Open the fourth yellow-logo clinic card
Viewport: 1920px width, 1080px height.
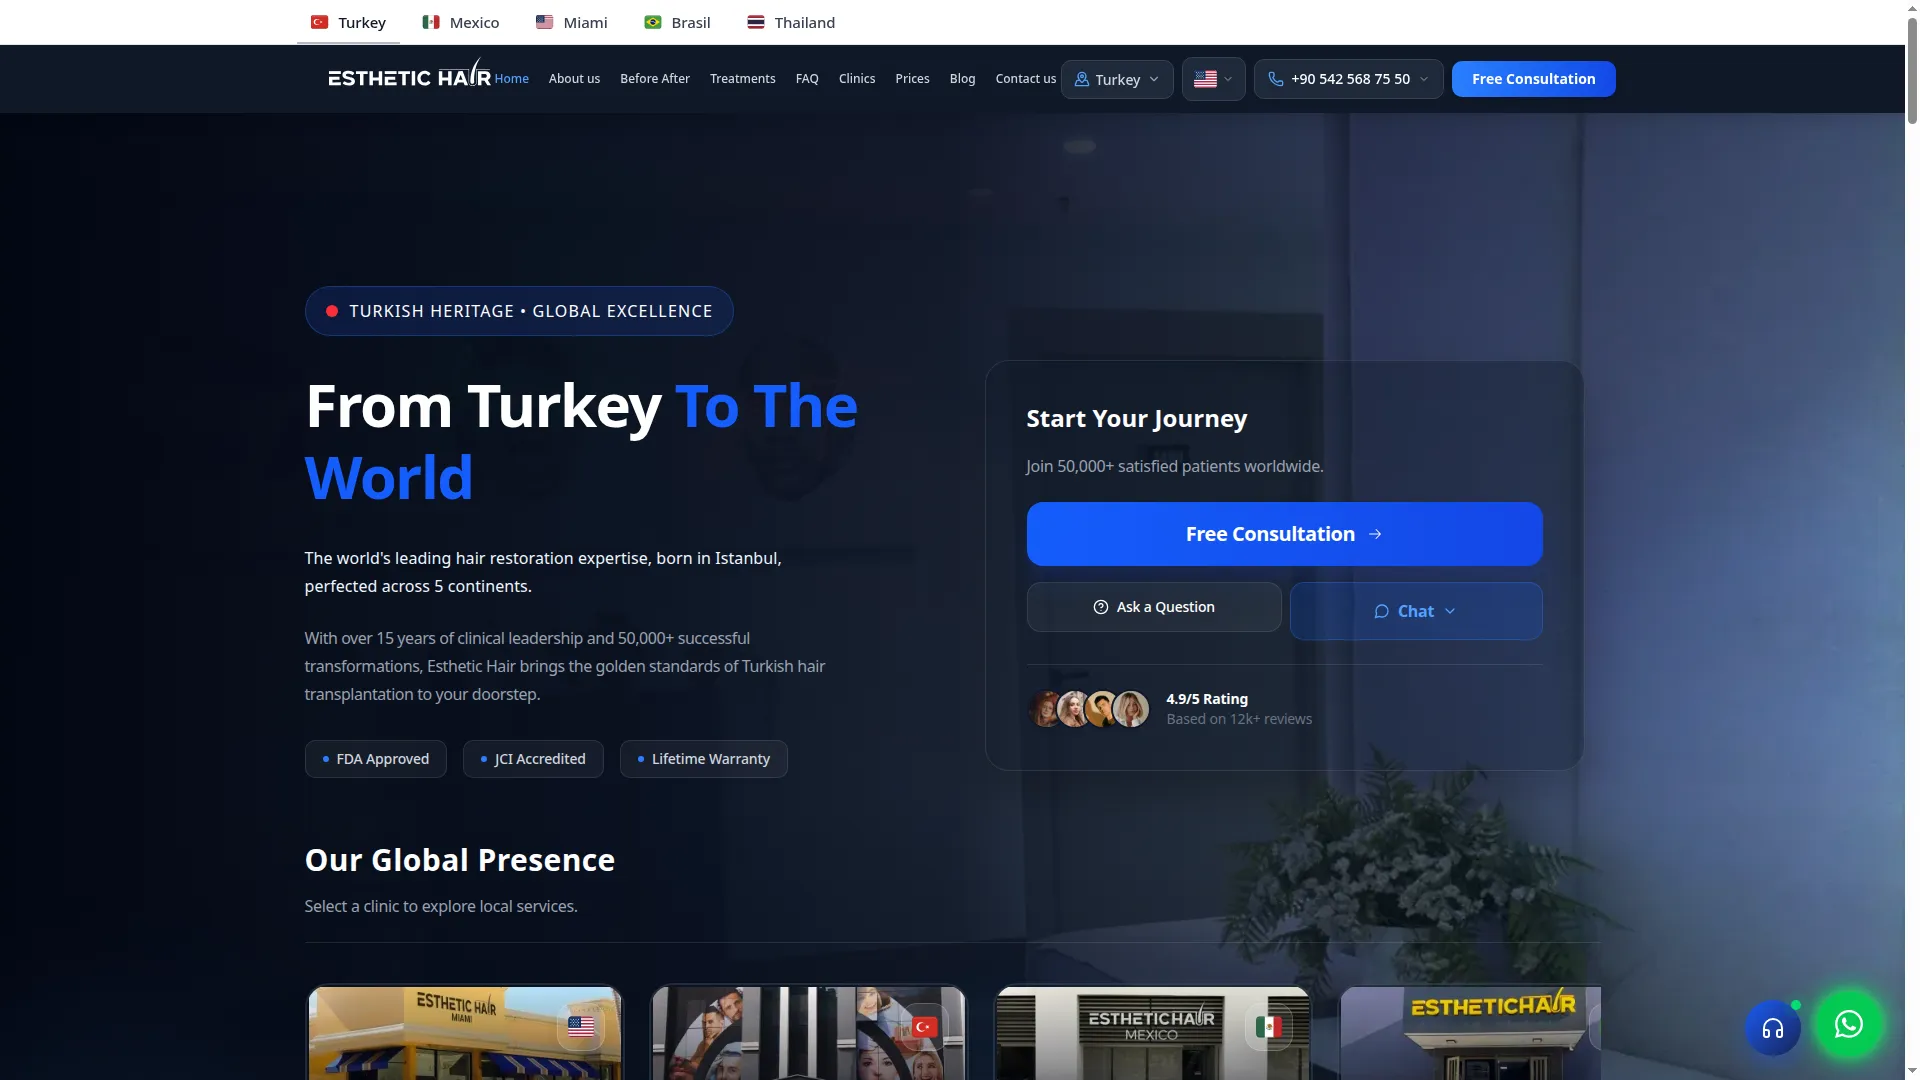(1470, 1032)
